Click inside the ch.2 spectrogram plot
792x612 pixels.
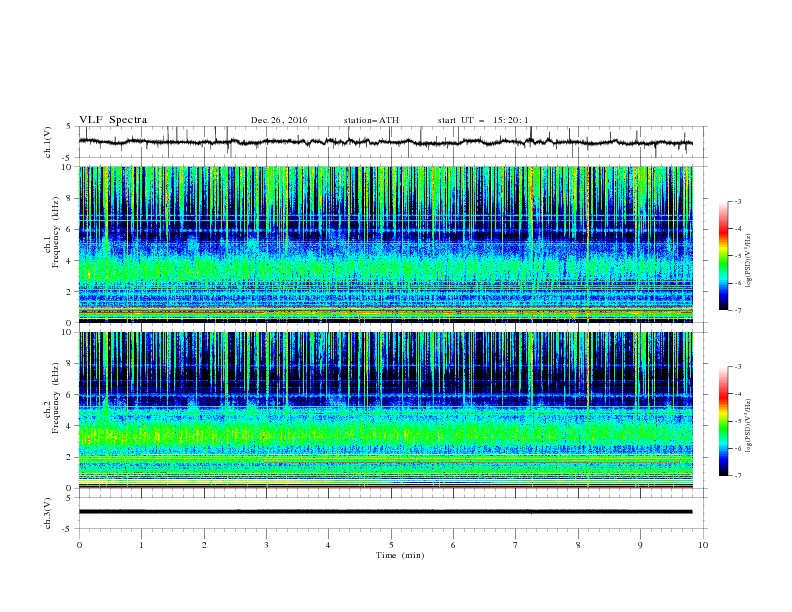click(x=386, y=410)
